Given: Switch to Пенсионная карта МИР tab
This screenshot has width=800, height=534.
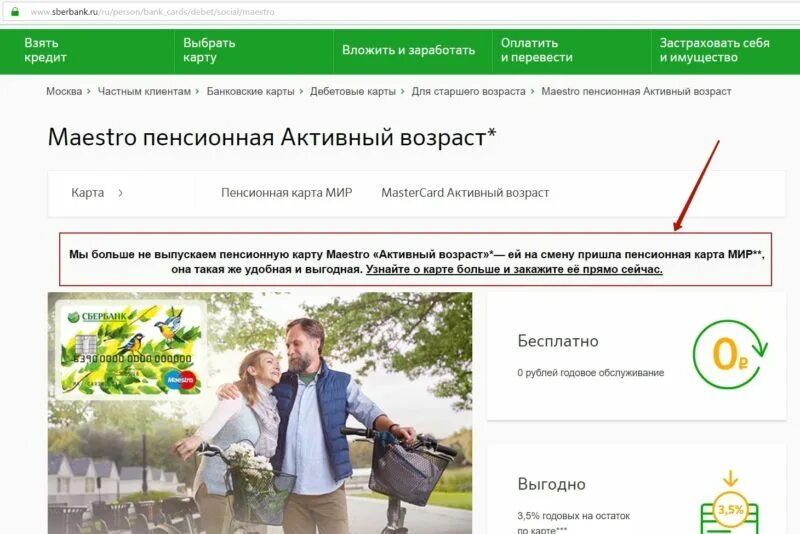Looking at the screenshot, I should 286,193.
